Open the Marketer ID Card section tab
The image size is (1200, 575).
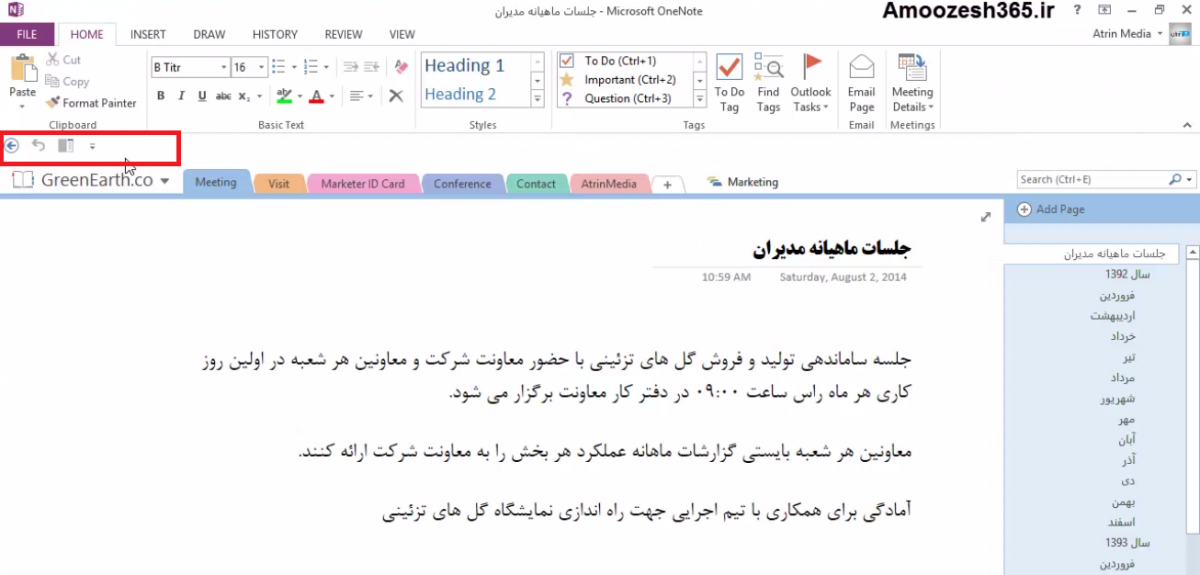(362, 184)
